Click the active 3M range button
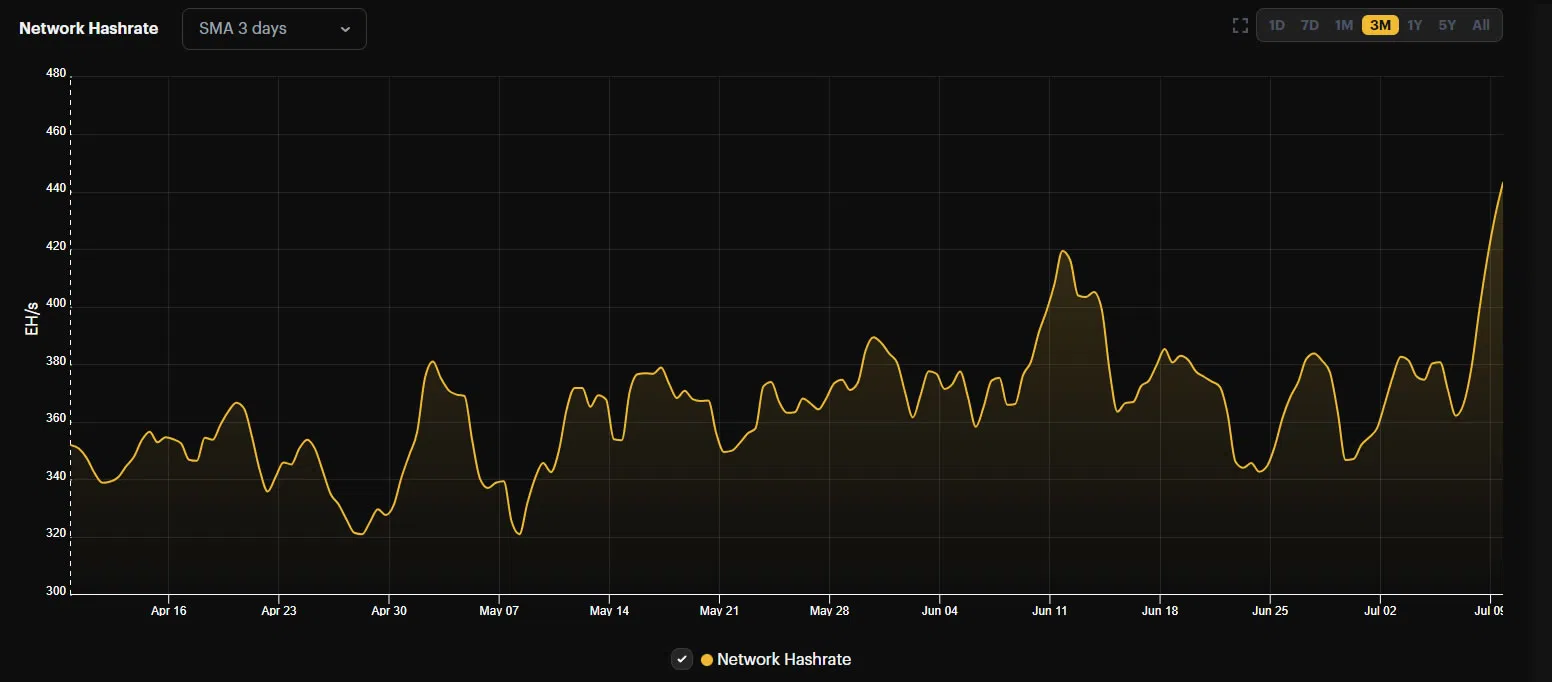Screen dimensions: 1552x682 (1380, 26)
